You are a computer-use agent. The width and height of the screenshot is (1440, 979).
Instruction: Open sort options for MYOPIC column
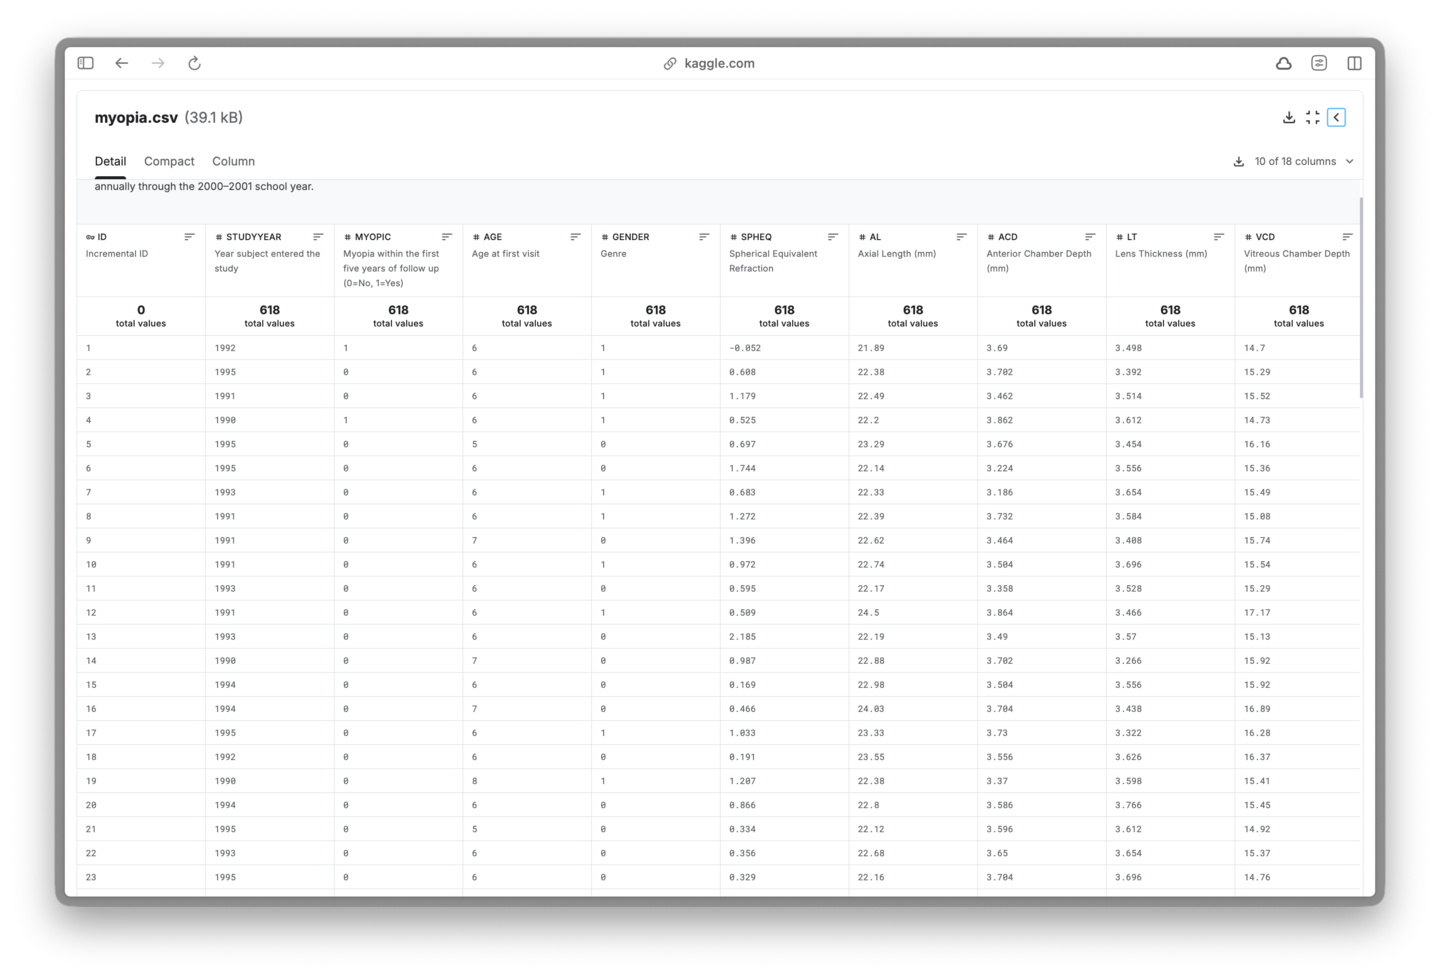tap(447, 237)
